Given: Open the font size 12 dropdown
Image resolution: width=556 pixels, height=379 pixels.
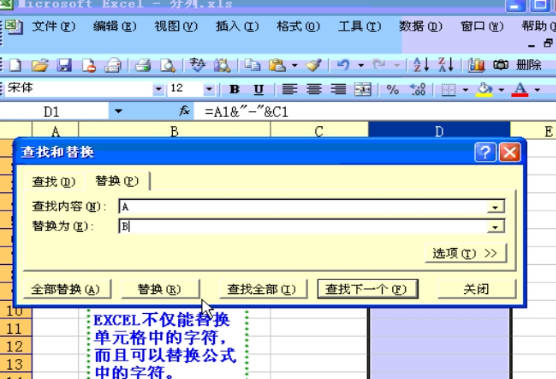Looking at the screenshot, I should pos(209,89).
